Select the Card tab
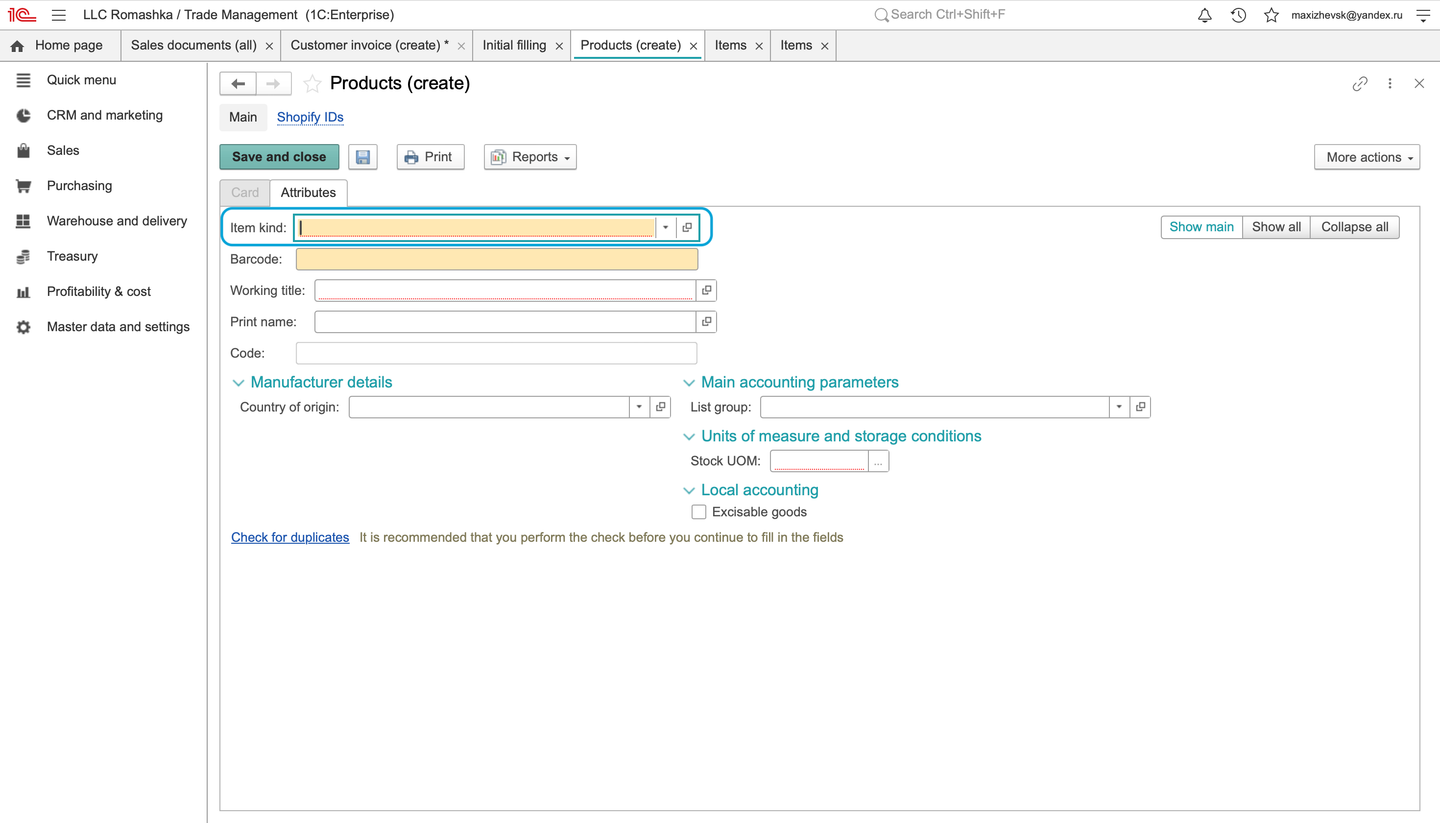The height and width of the screenshot is (823, 1440). [245, 193]
